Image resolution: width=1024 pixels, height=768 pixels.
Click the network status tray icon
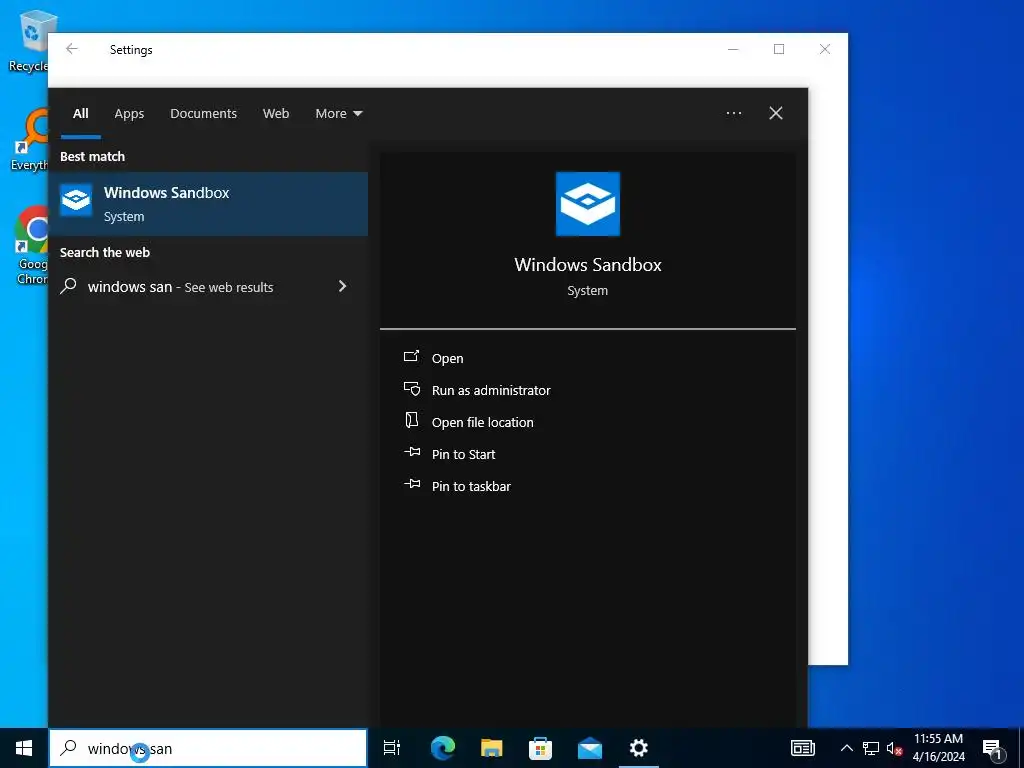point(871,748)
